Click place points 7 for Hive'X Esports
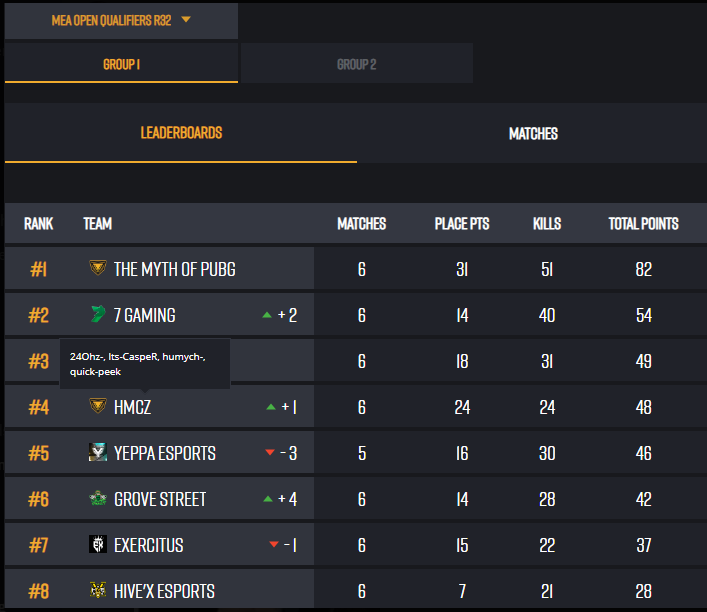Image resolution: width=707 pixels, height=612 pixels. [x=462, y=592]
